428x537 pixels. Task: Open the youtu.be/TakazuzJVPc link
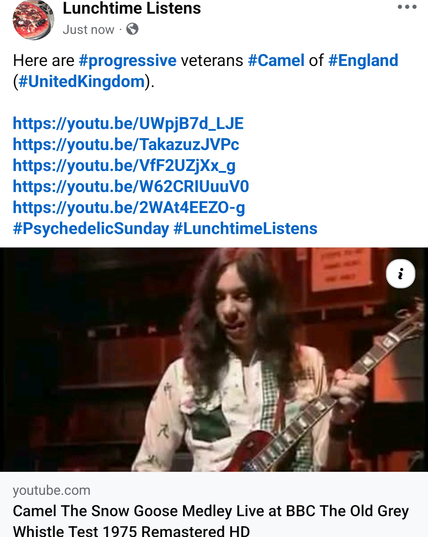tap(126, 145)
